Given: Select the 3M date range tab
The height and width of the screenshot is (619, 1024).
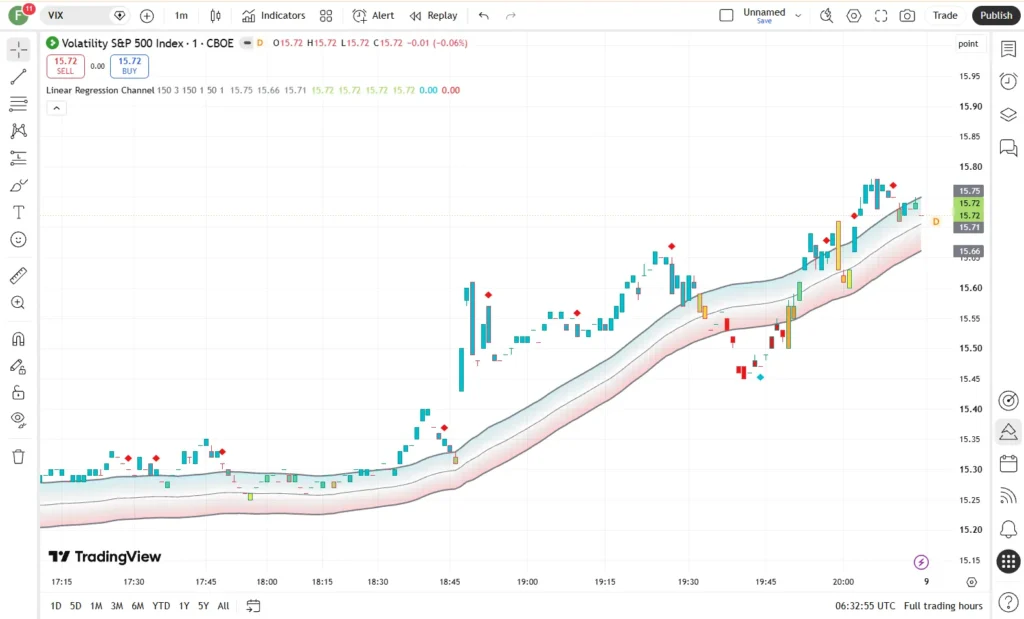Looking at the screenshot, I should point(117,606).
